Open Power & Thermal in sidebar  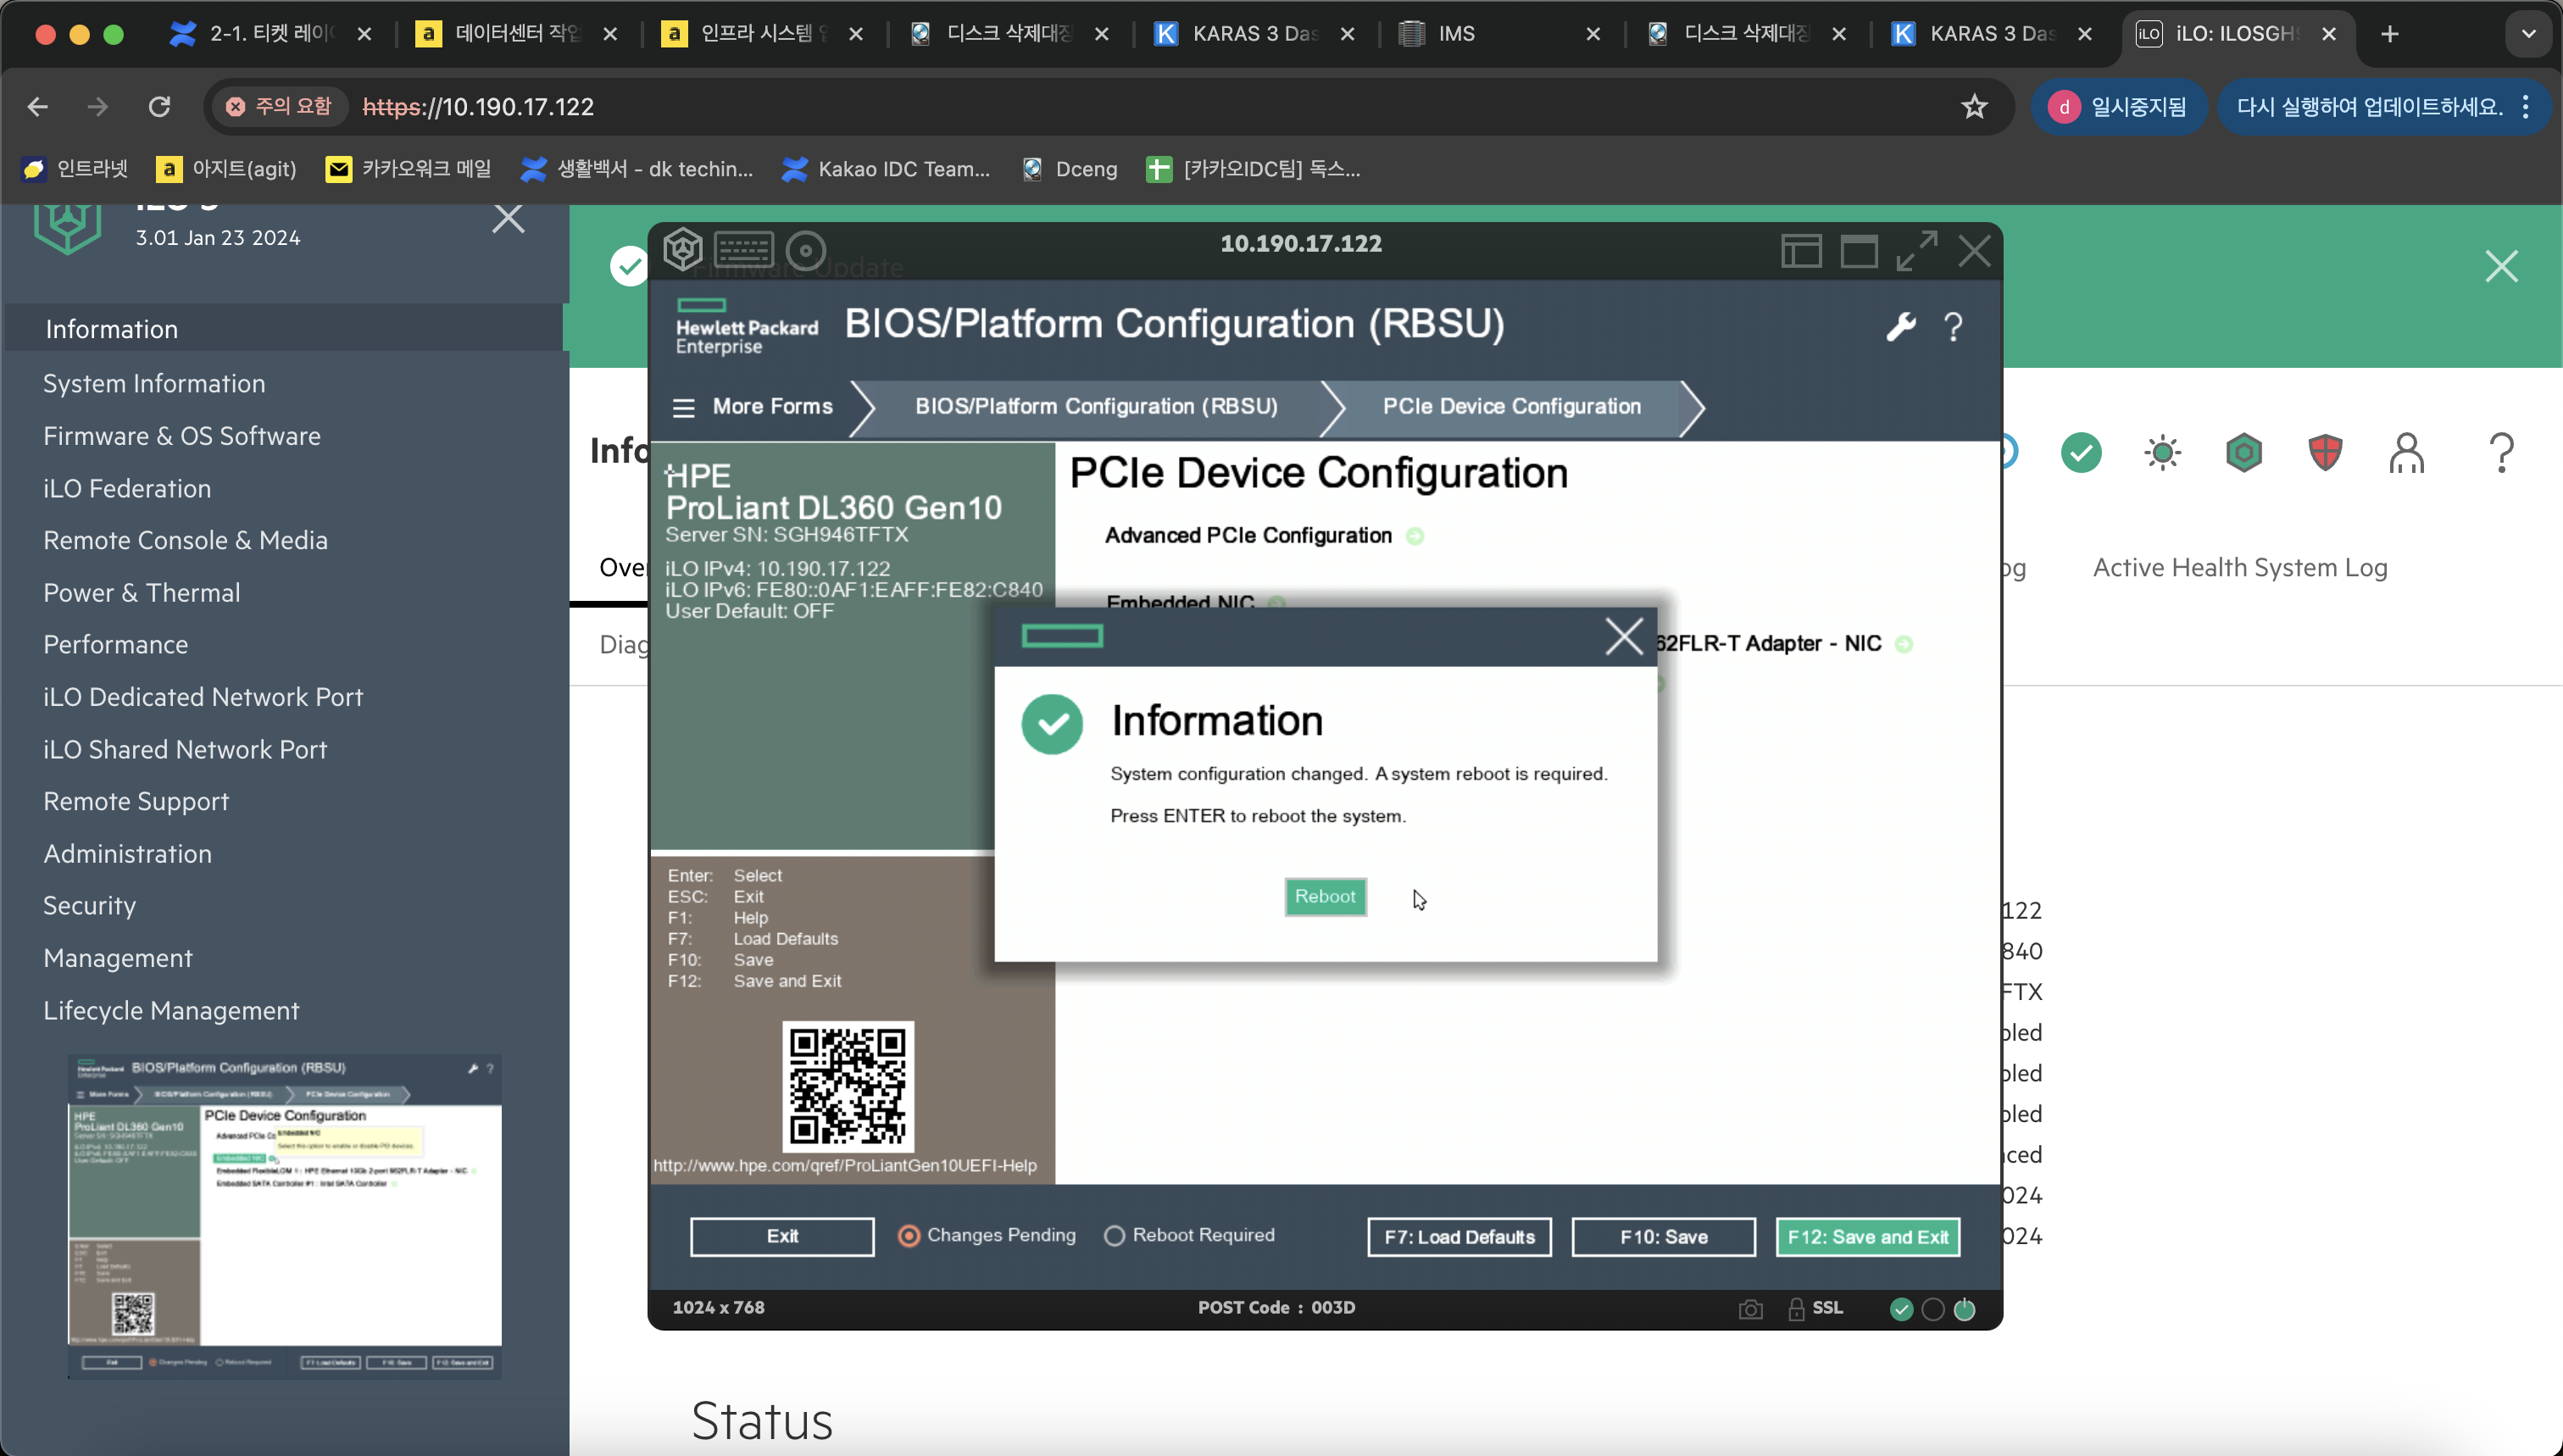point(142,593)
